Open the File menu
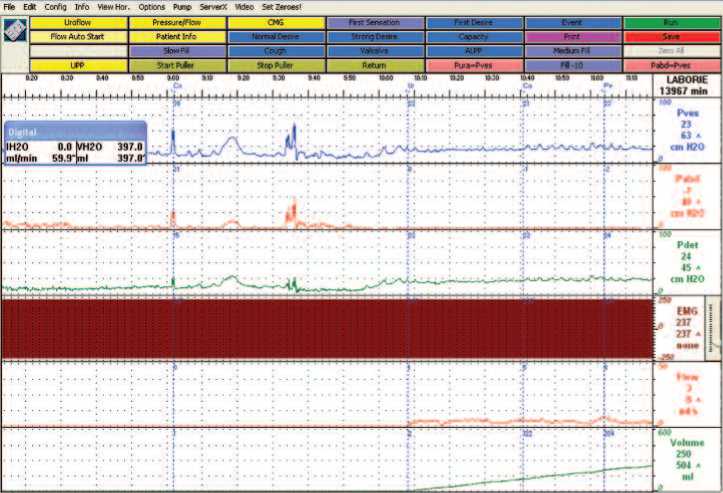This screenshot has width=723, height=493. click(x=9, y=7)
